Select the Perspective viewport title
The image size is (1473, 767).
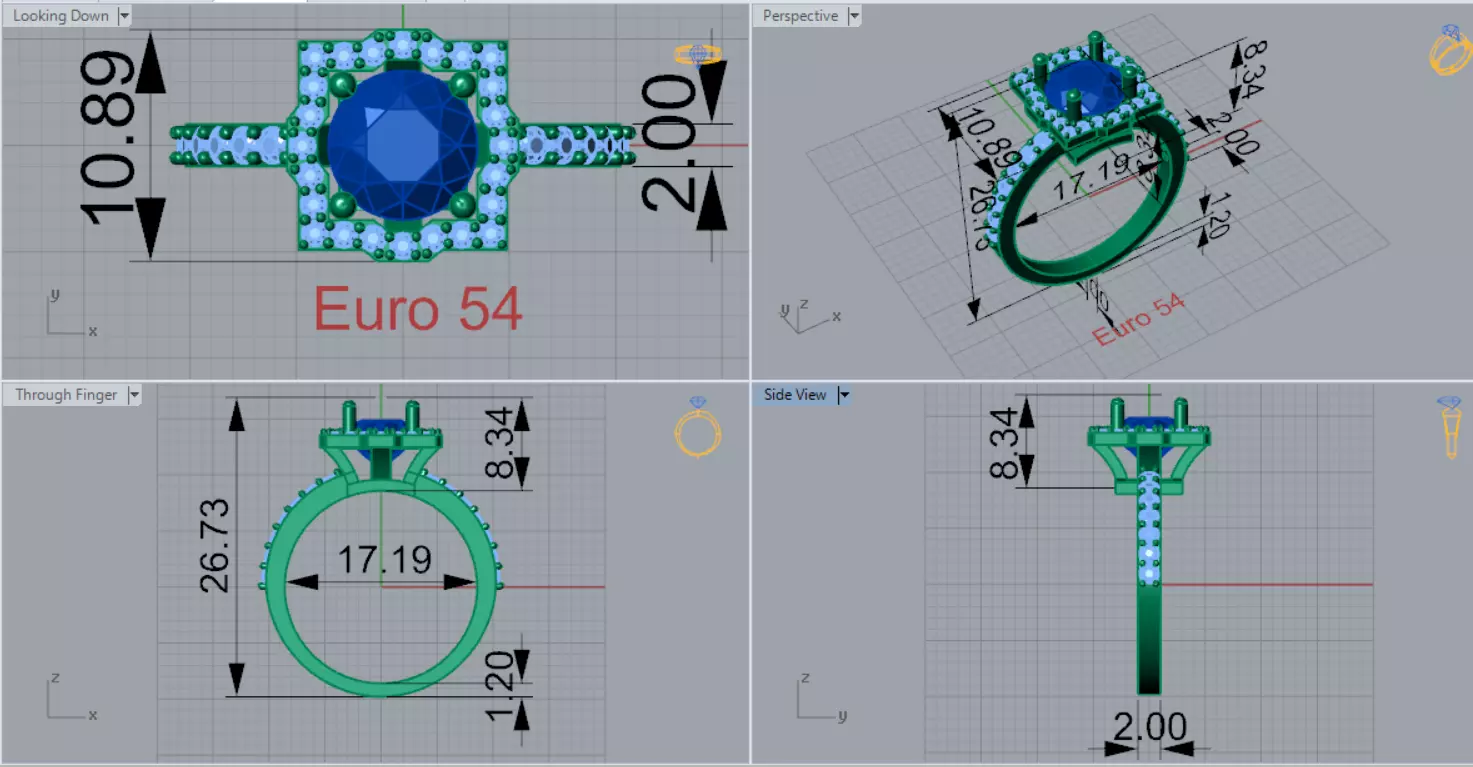[x=800, y=16]
